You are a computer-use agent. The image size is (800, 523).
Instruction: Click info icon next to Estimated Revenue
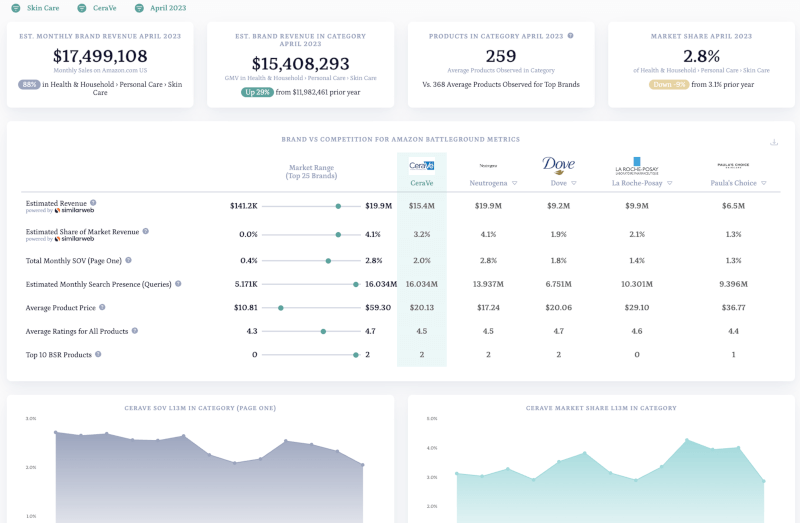pos(89,202)
